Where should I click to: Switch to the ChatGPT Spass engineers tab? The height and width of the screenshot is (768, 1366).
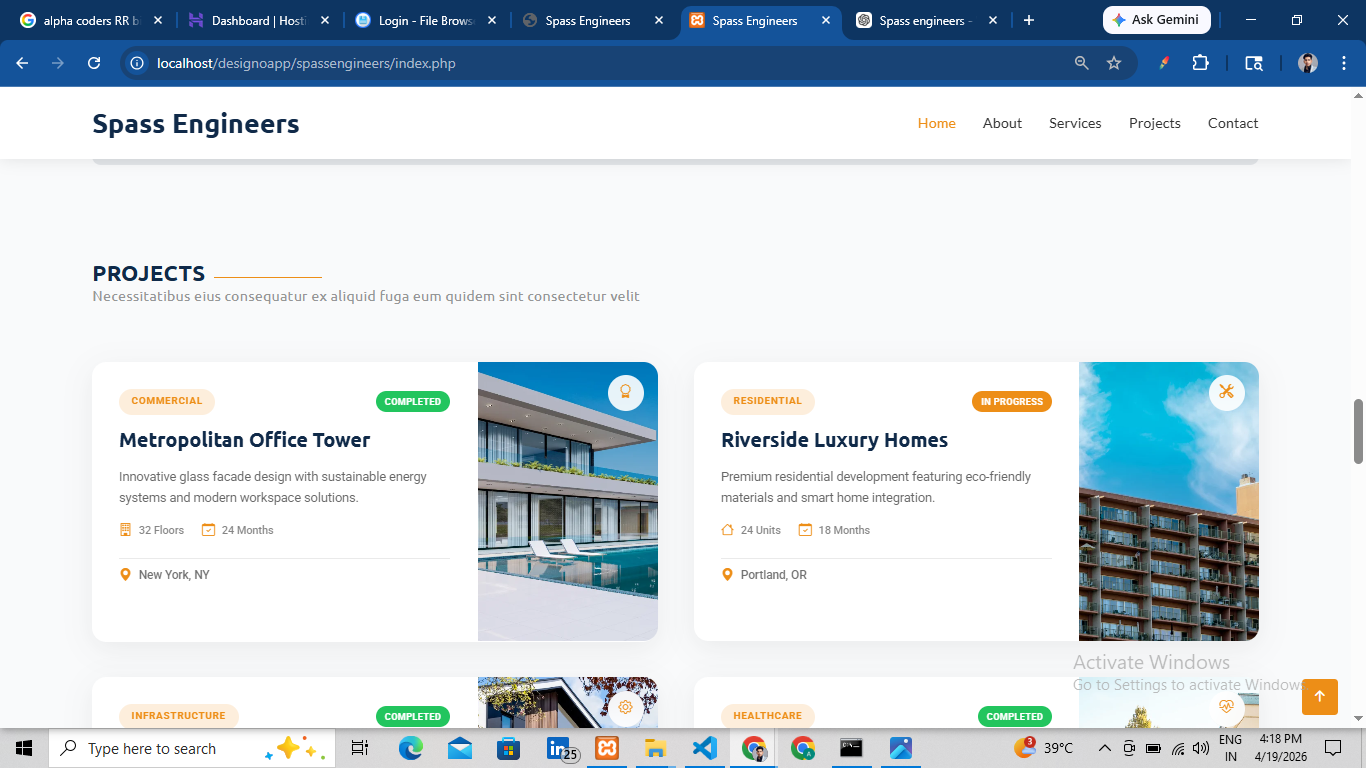(926, 20)
